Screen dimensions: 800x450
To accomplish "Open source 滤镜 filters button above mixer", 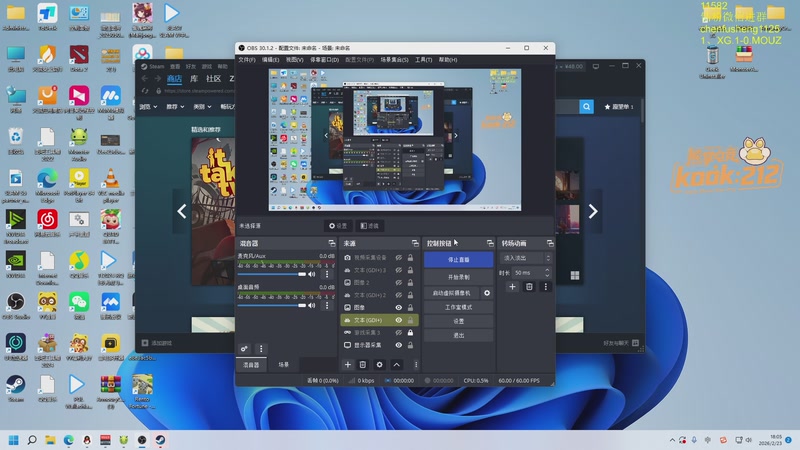I will [x=369, y=226].
